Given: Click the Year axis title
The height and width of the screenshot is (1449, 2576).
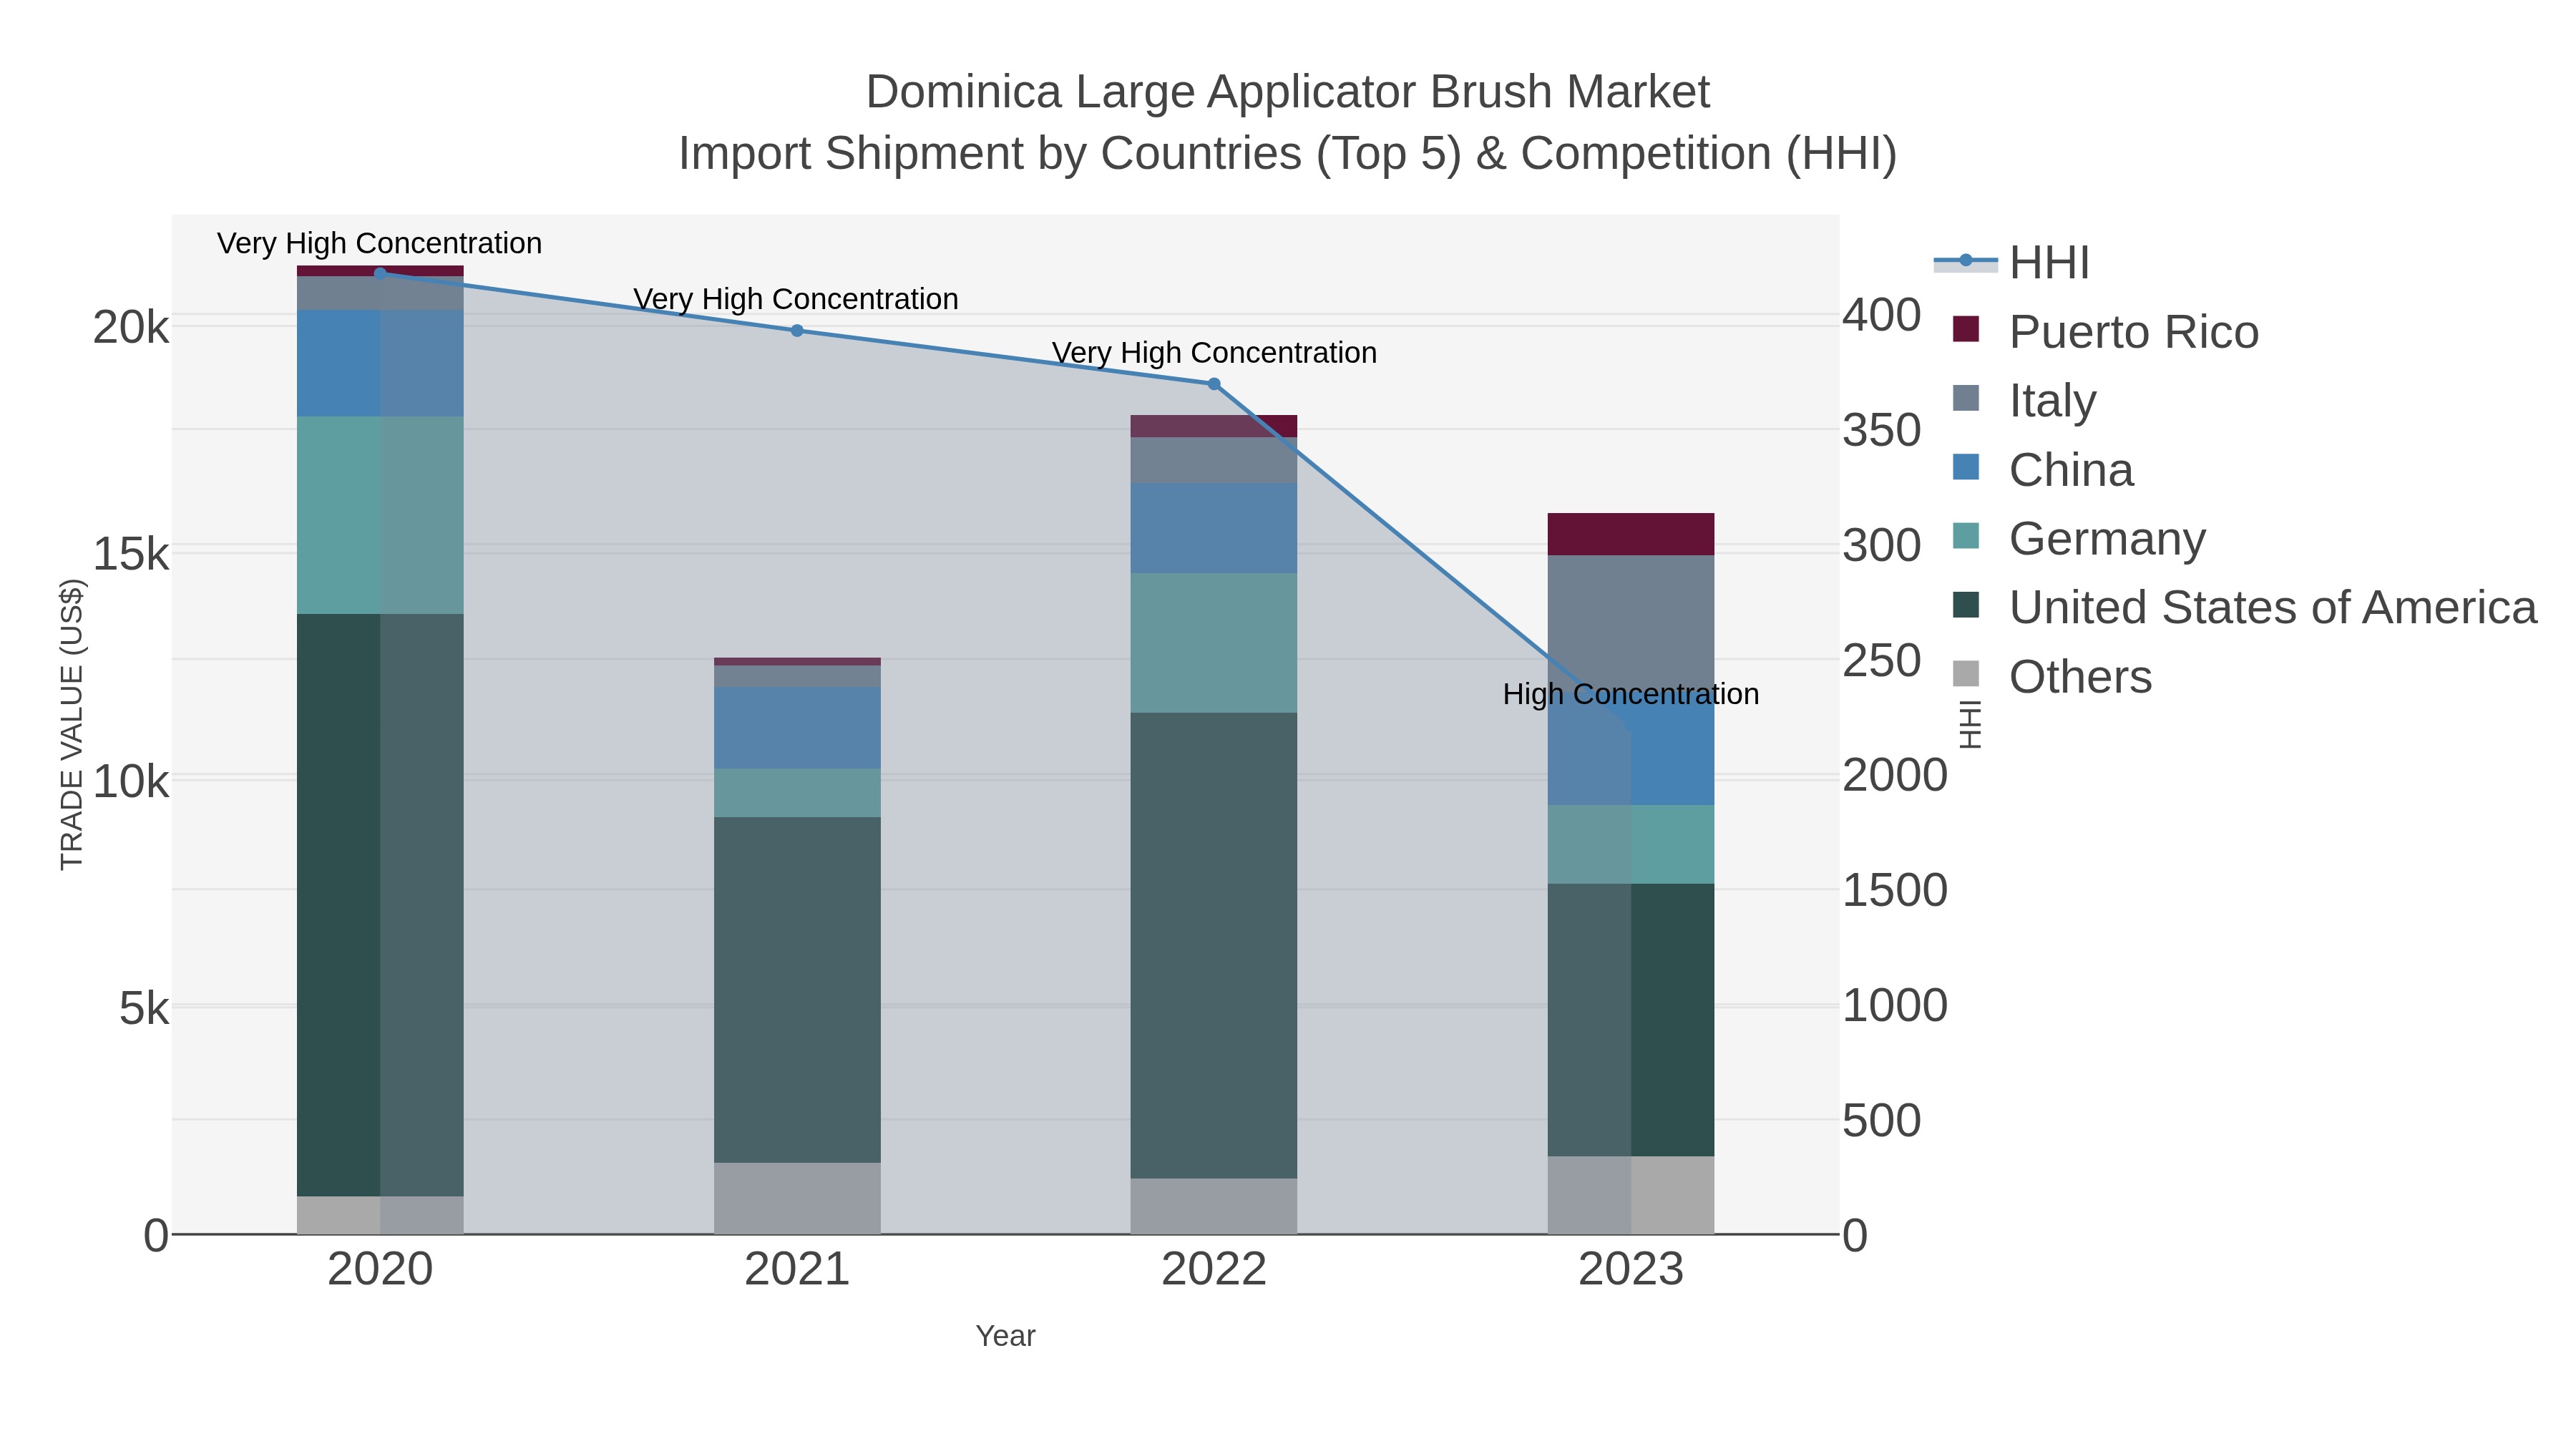Looking at the screenshot, I should [1006, 1336].
